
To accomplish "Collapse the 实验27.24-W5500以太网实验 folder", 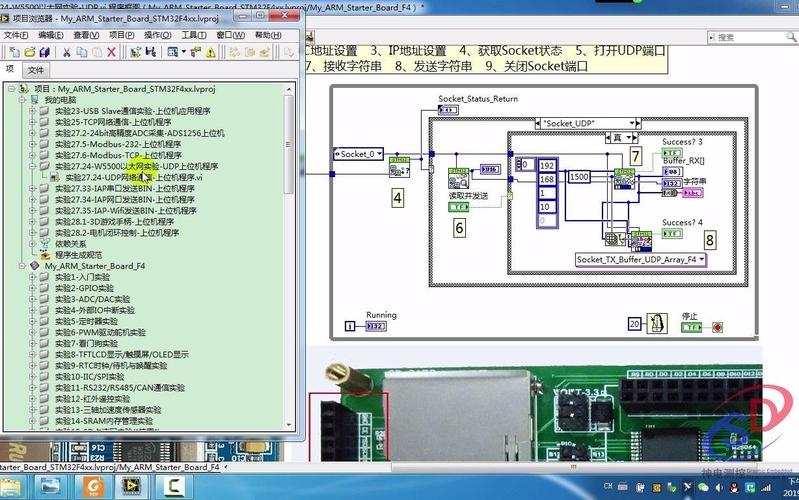I will (32, 166).
